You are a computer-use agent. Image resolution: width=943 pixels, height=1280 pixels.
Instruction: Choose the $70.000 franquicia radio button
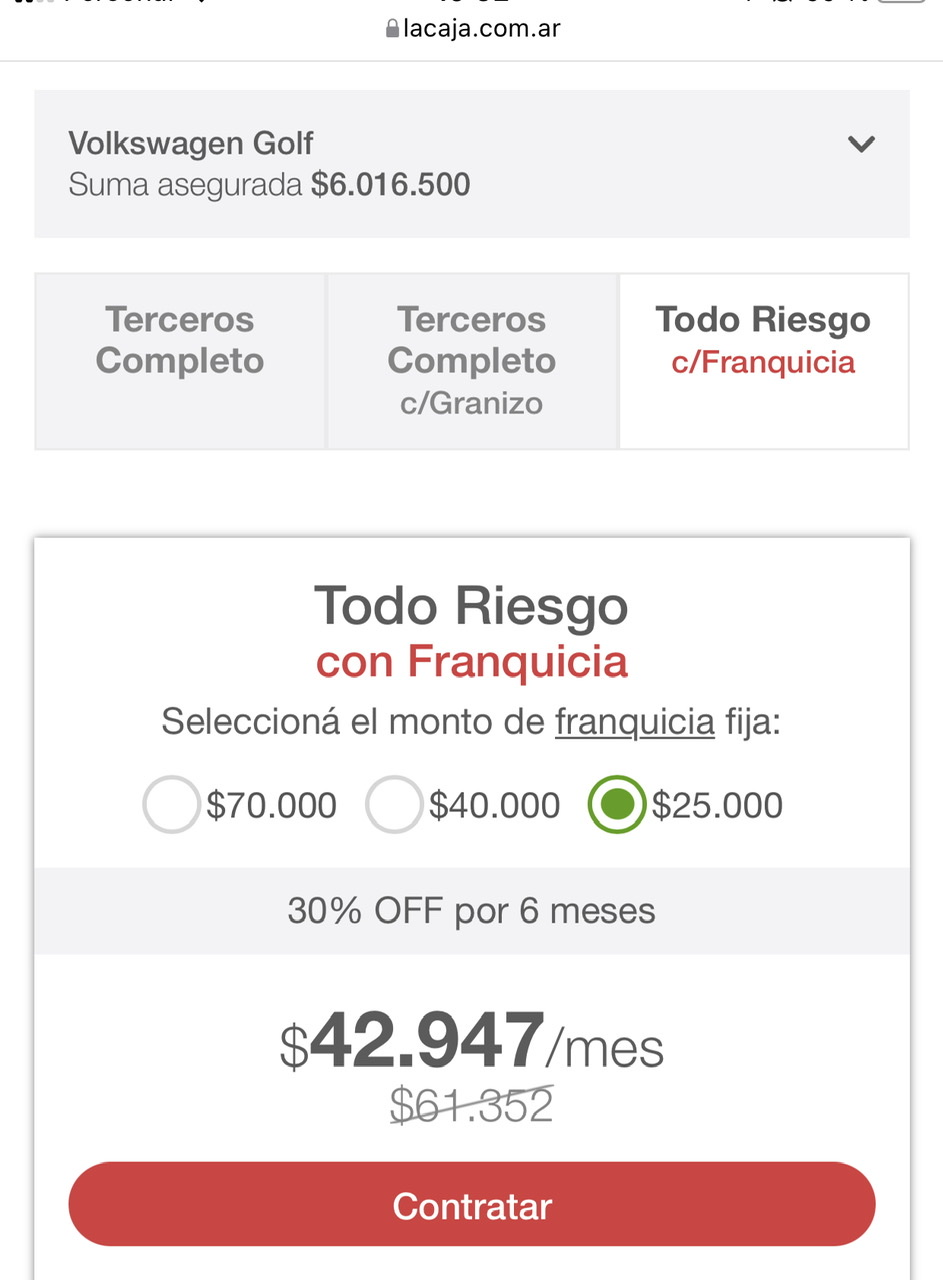(x=171, y=804)
